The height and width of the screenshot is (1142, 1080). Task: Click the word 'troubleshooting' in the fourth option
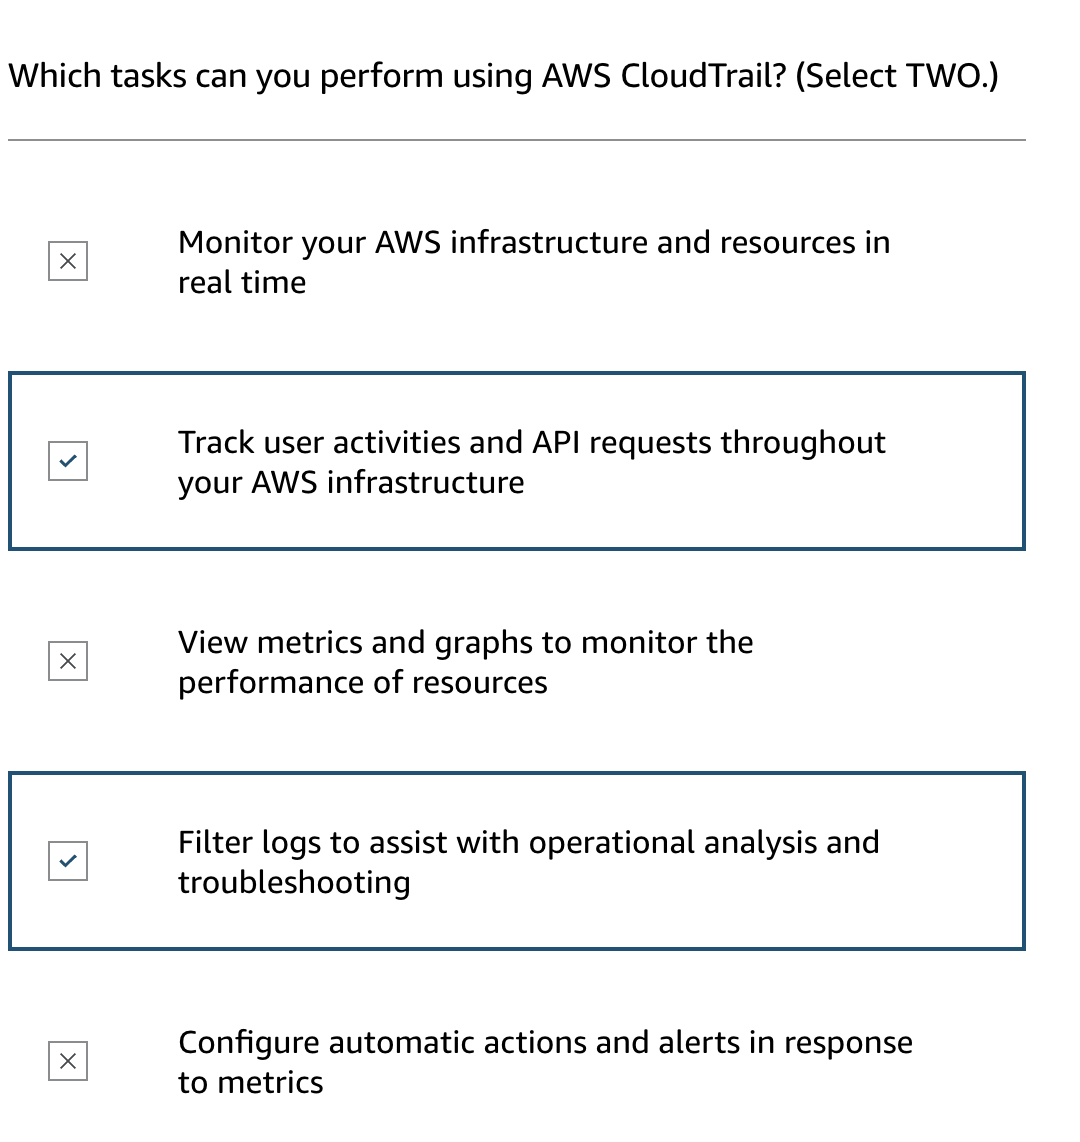(x=294, y=883)
